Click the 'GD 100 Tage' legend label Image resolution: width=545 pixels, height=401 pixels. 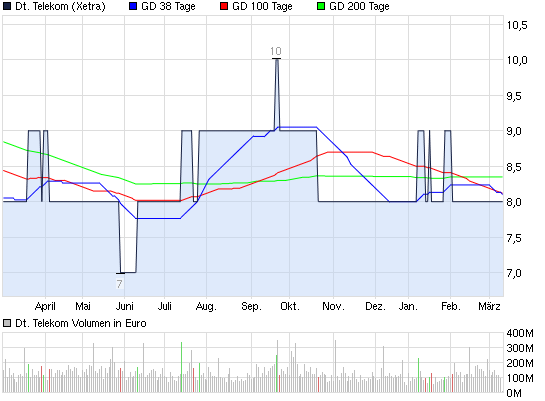[x=262, y=7]
